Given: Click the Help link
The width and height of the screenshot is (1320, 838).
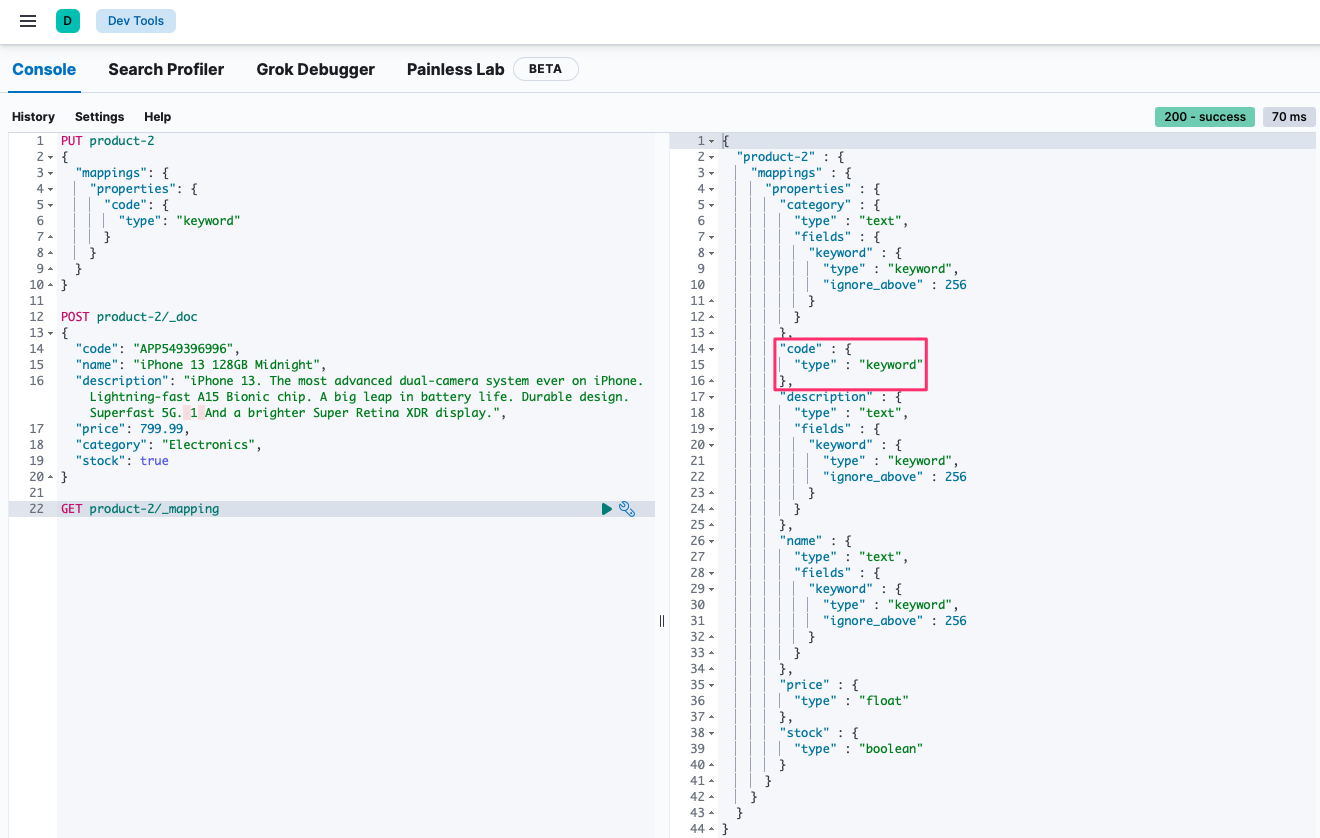Looking at the screenshot, I should [x=157, y=117].
